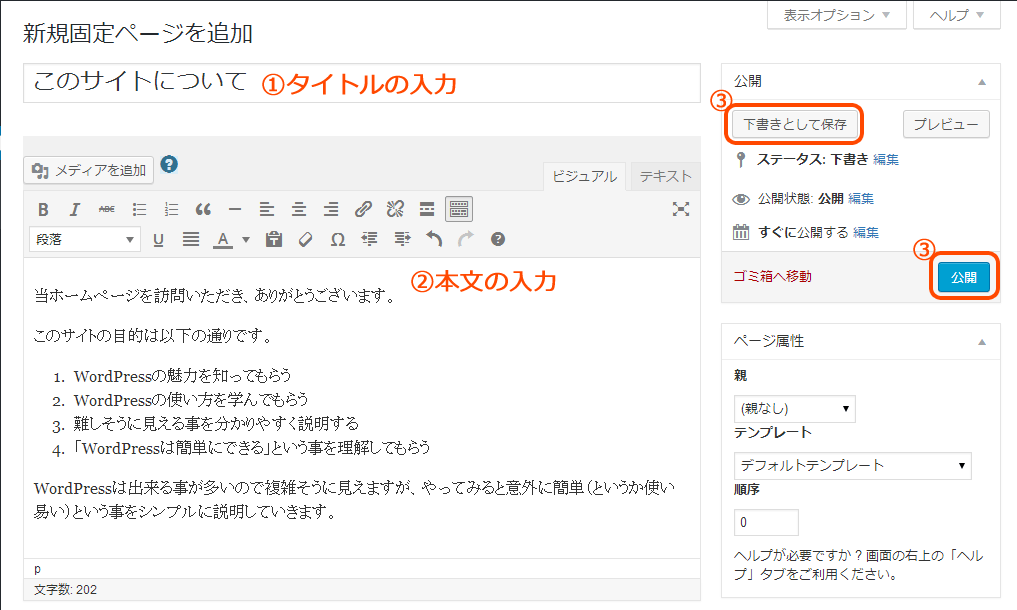Remove link with unlink icon
The image size is (1017, 610).
tap(395, 210)
